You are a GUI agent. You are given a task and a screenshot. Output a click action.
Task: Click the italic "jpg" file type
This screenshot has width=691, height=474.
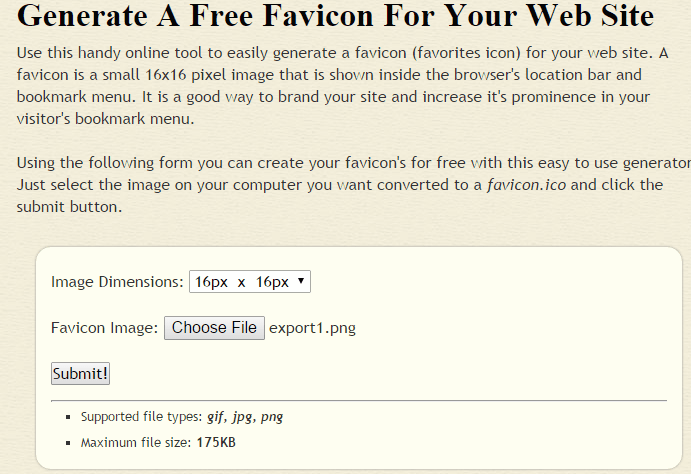point(243,417)
